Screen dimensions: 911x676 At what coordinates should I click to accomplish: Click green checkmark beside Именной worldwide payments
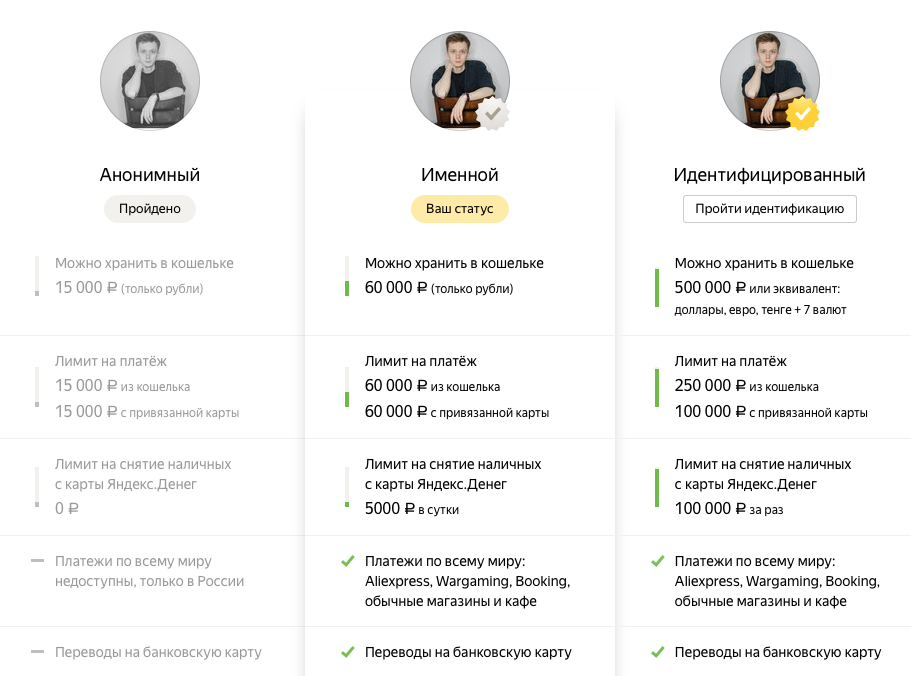pyautogui.click(x=347, y=562)
